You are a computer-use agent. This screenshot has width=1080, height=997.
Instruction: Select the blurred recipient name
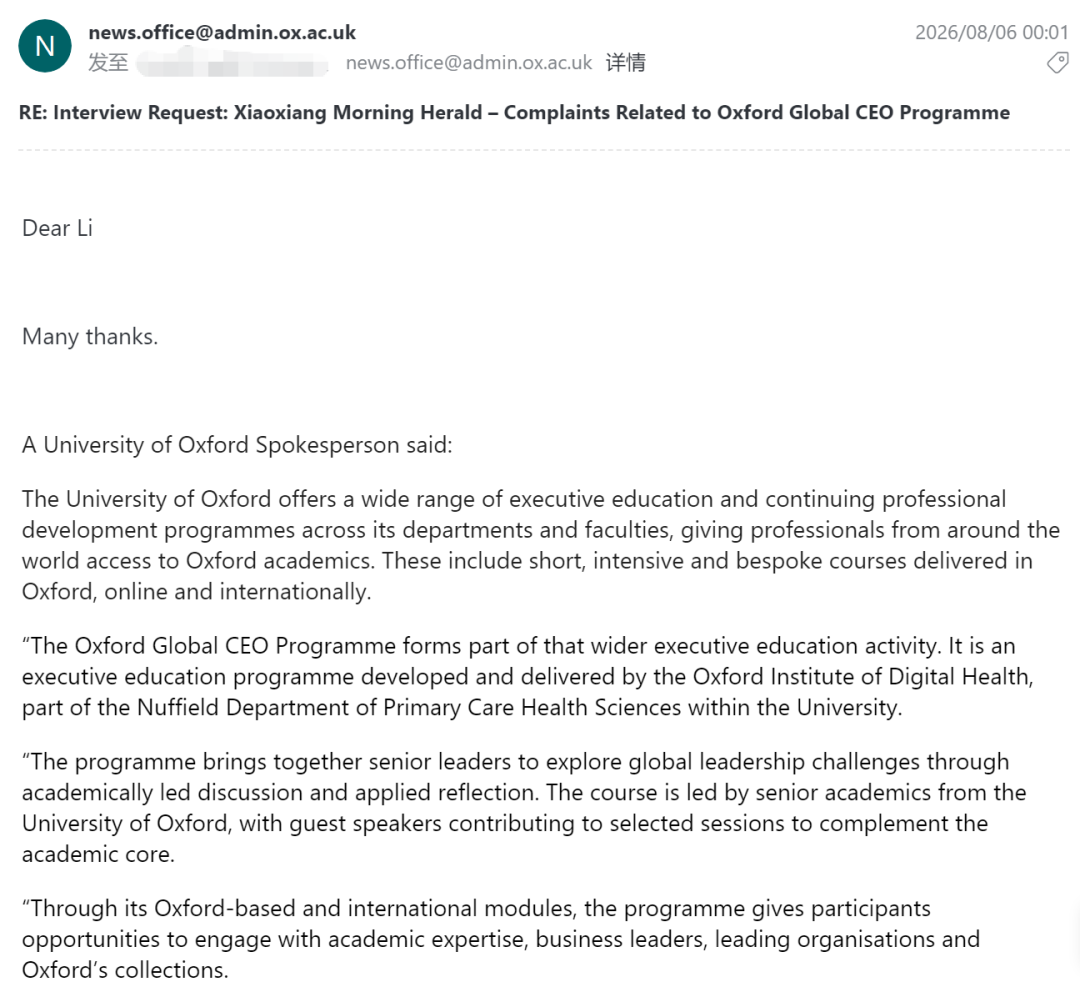[x=233, y=65]
